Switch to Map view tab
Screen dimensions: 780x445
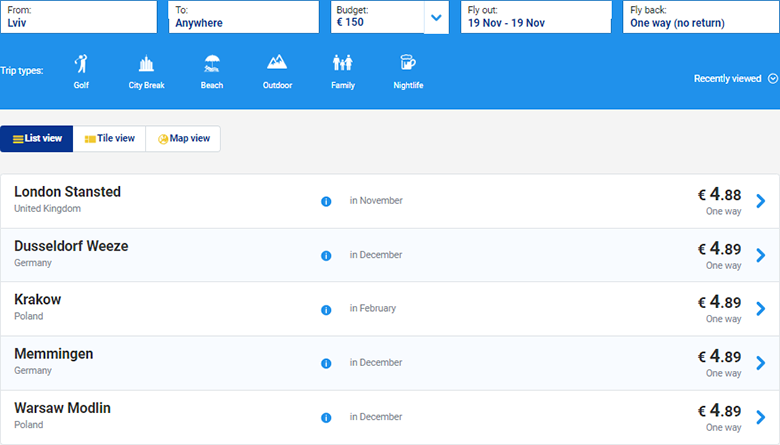click(x=184, y=139)
